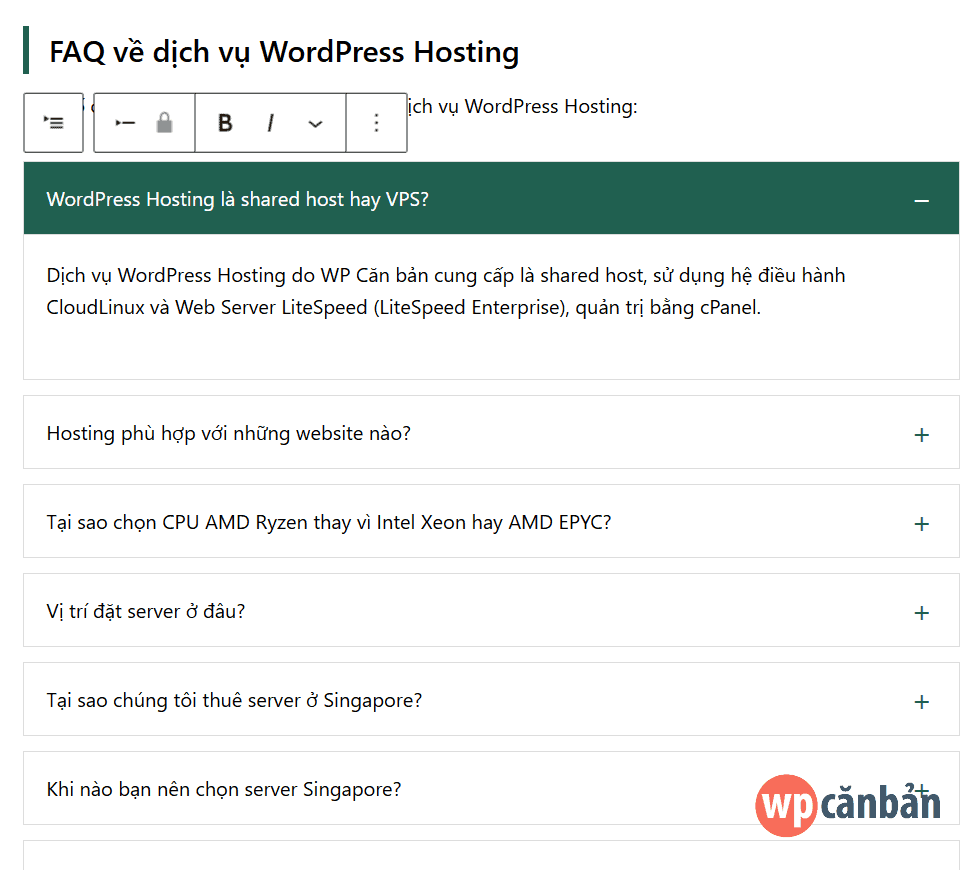Click the lock icon in block toolbar
Image resolution: width=979 pixels, height=870 pixels.
pyautogui.click(x=164, y=123)
